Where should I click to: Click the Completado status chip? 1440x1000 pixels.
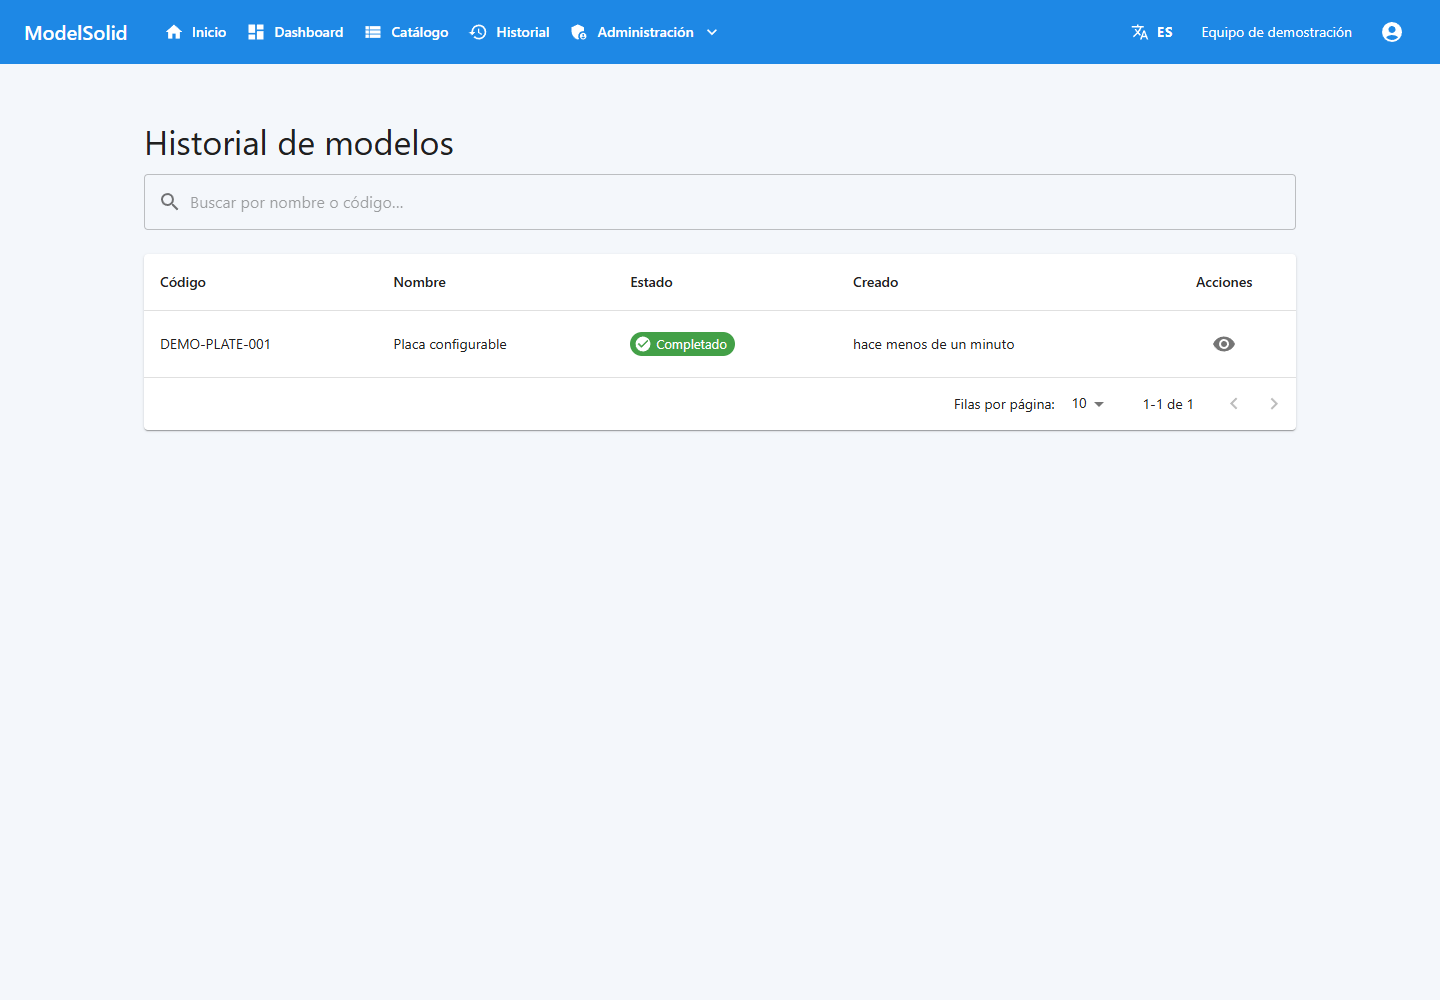pyautogui.click(x=682, y=344)
